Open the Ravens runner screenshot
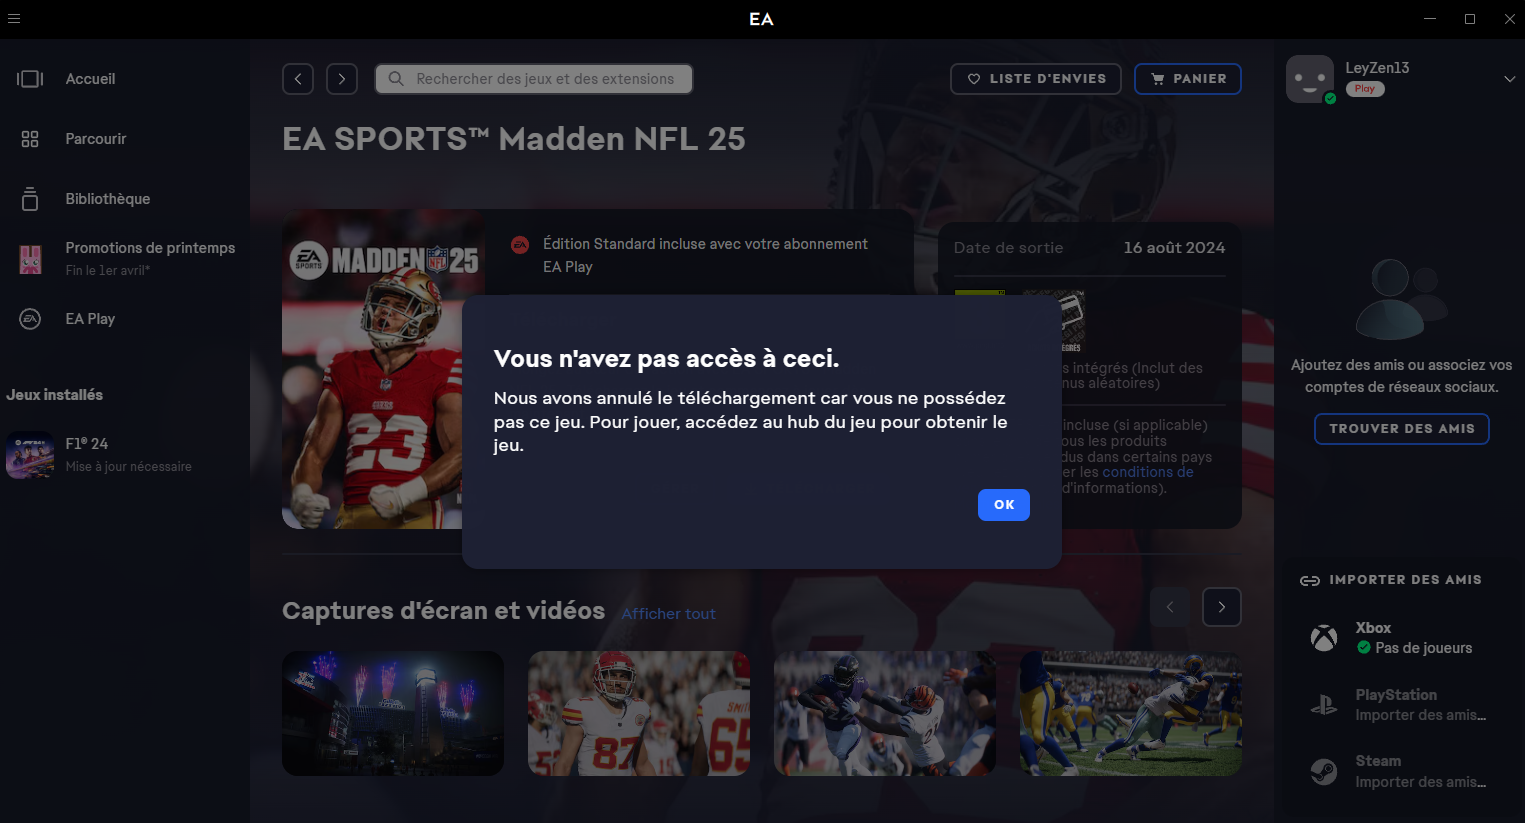This screenshot has width=1525, height=823. click(885, 713)
